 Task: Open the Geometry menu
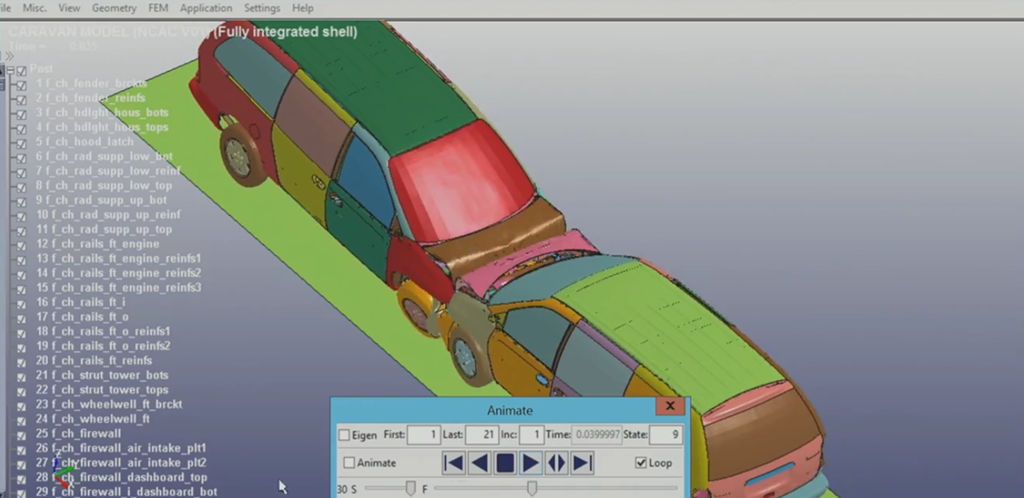pyautogui.click(x=114, y=8)
